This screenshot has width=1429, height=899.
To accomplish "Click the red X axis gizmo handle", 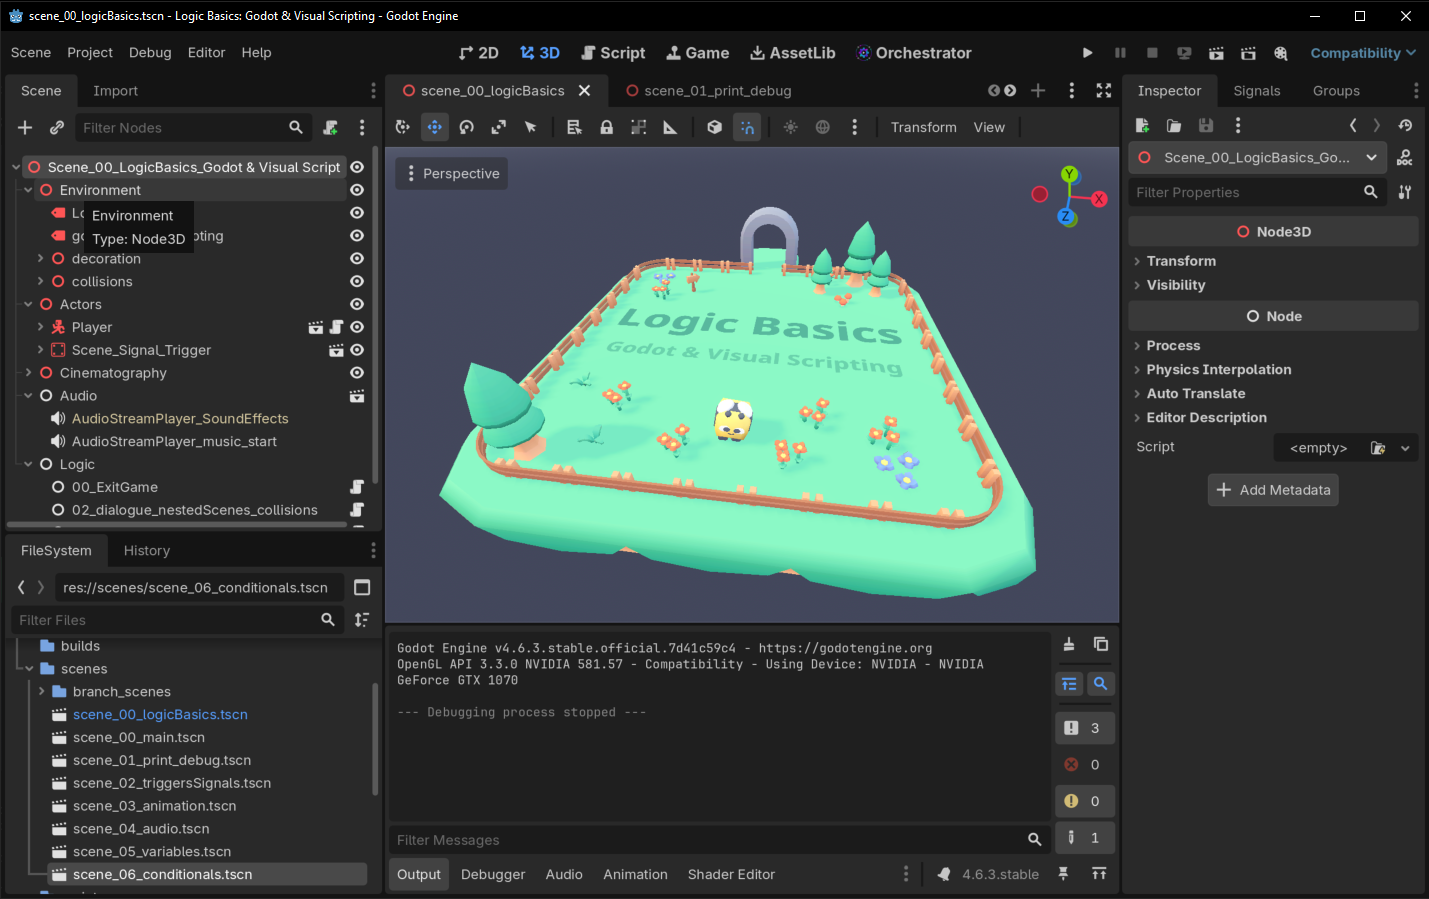I will tap(1099, 199).
